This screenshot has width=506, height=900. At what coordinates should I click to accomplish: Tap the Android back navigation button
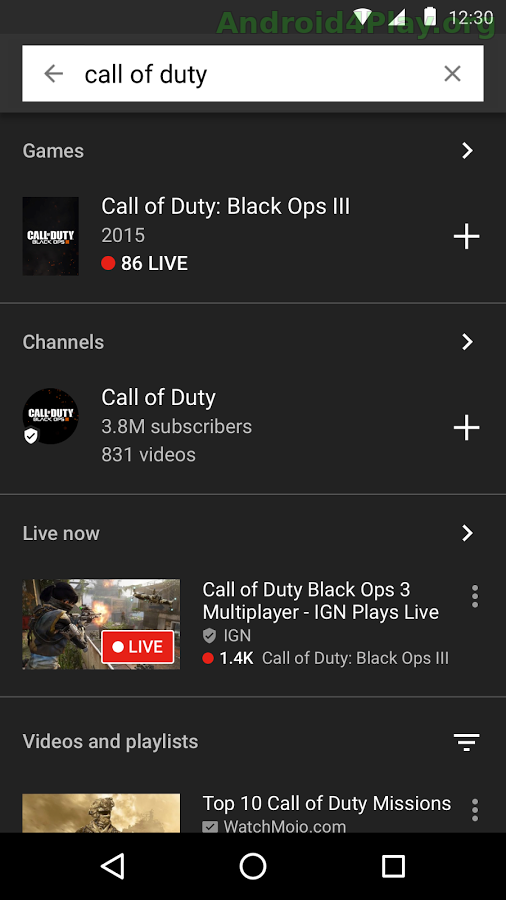coord(113,866)
